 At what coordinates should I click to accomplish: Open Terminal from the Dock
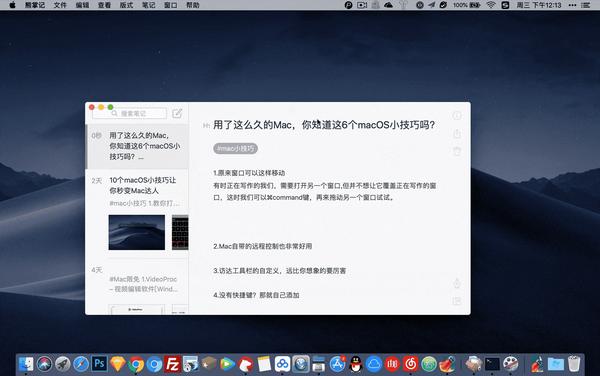click(x=492, y=364)
